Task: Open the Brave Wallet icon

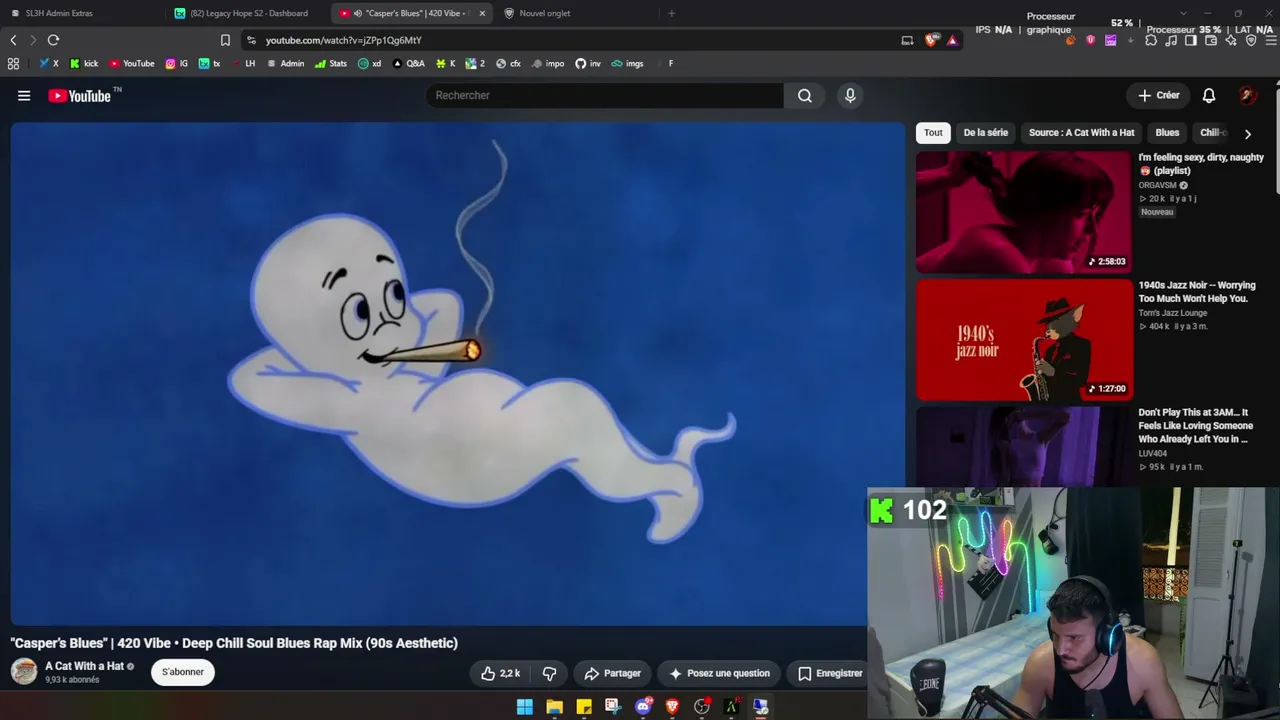Action: [x=1211, y=40]
